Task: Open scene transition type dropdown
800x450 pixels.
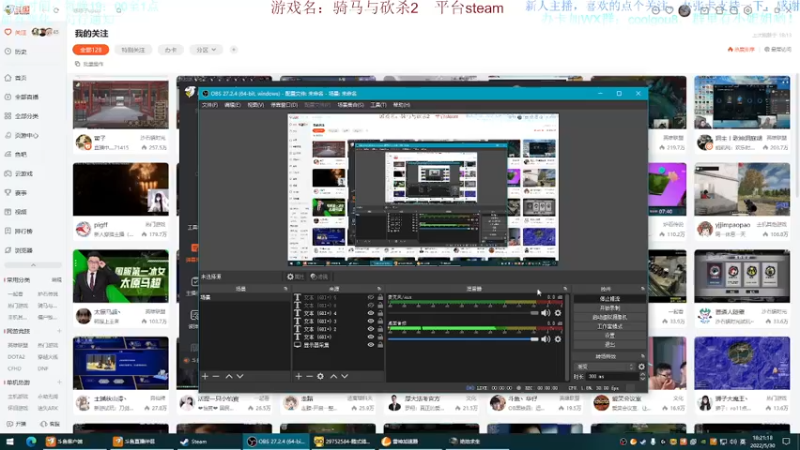Action: click(x=605, y=366)
